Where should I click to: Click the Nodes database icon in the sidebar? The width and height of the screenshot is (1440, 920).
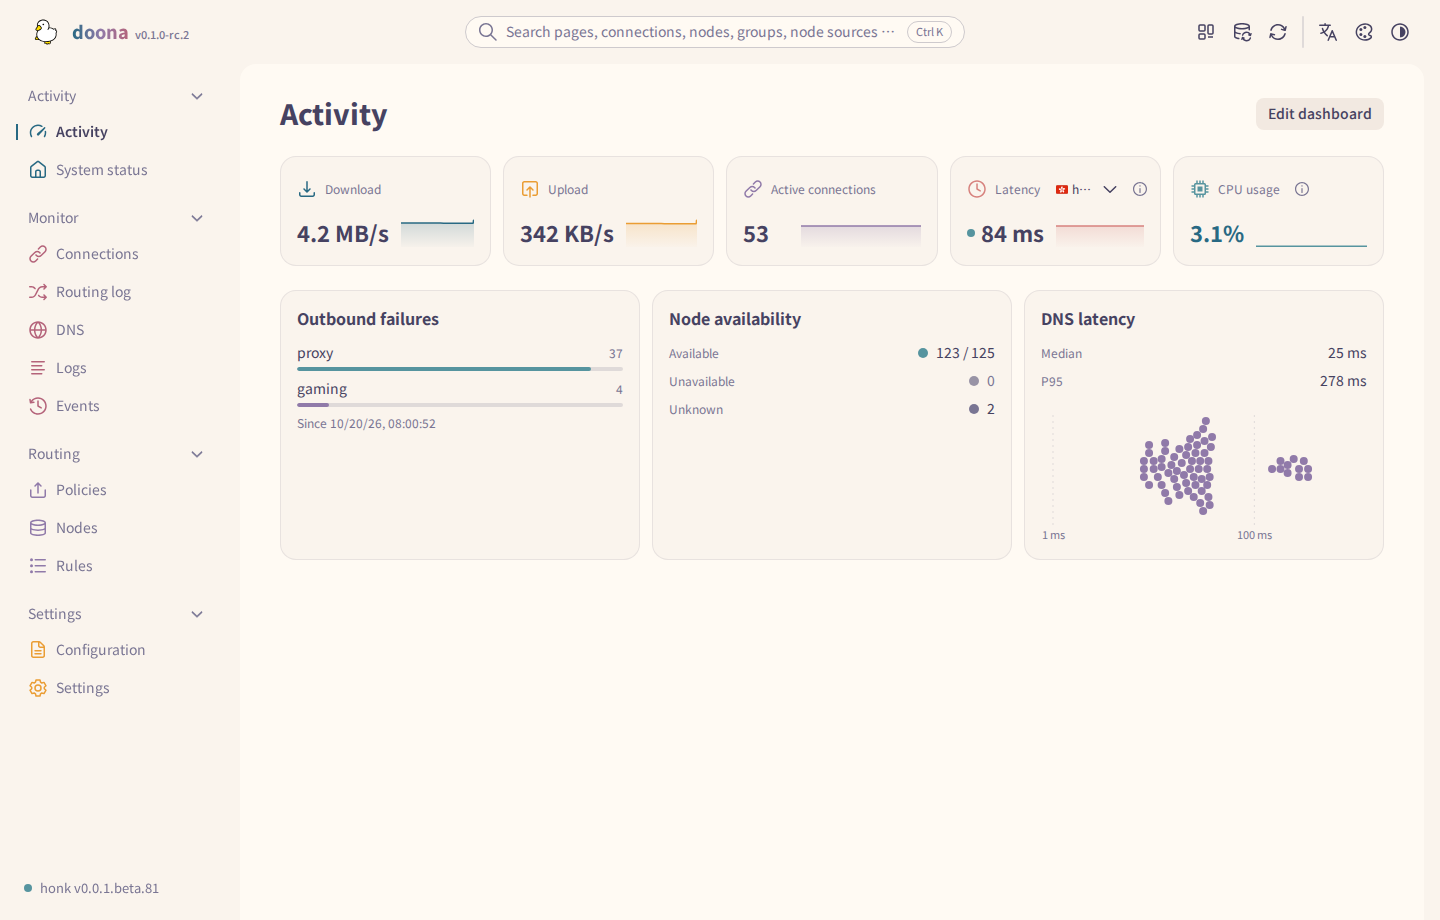[x=38, y=528]
